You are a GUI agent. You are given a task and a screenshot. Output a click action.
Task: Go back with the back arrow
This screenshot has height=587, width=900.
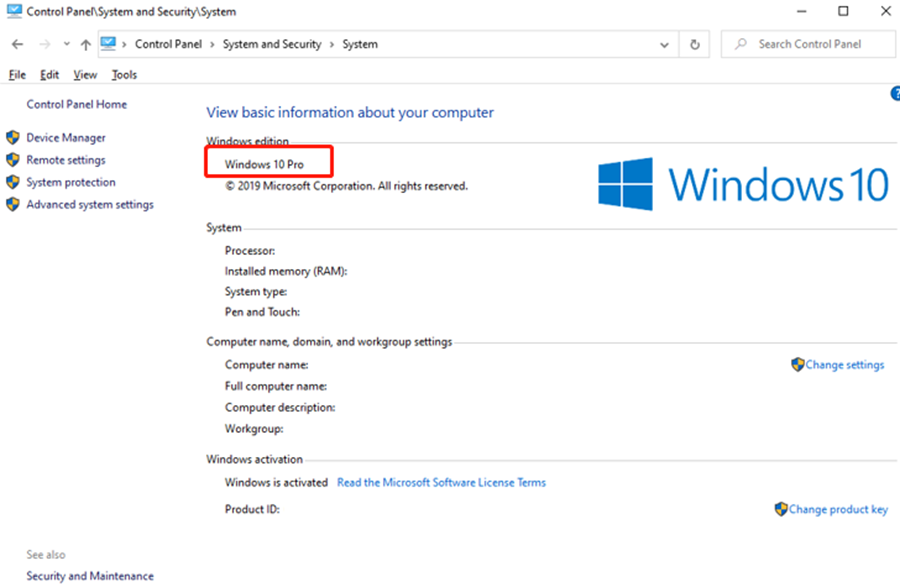18,44
